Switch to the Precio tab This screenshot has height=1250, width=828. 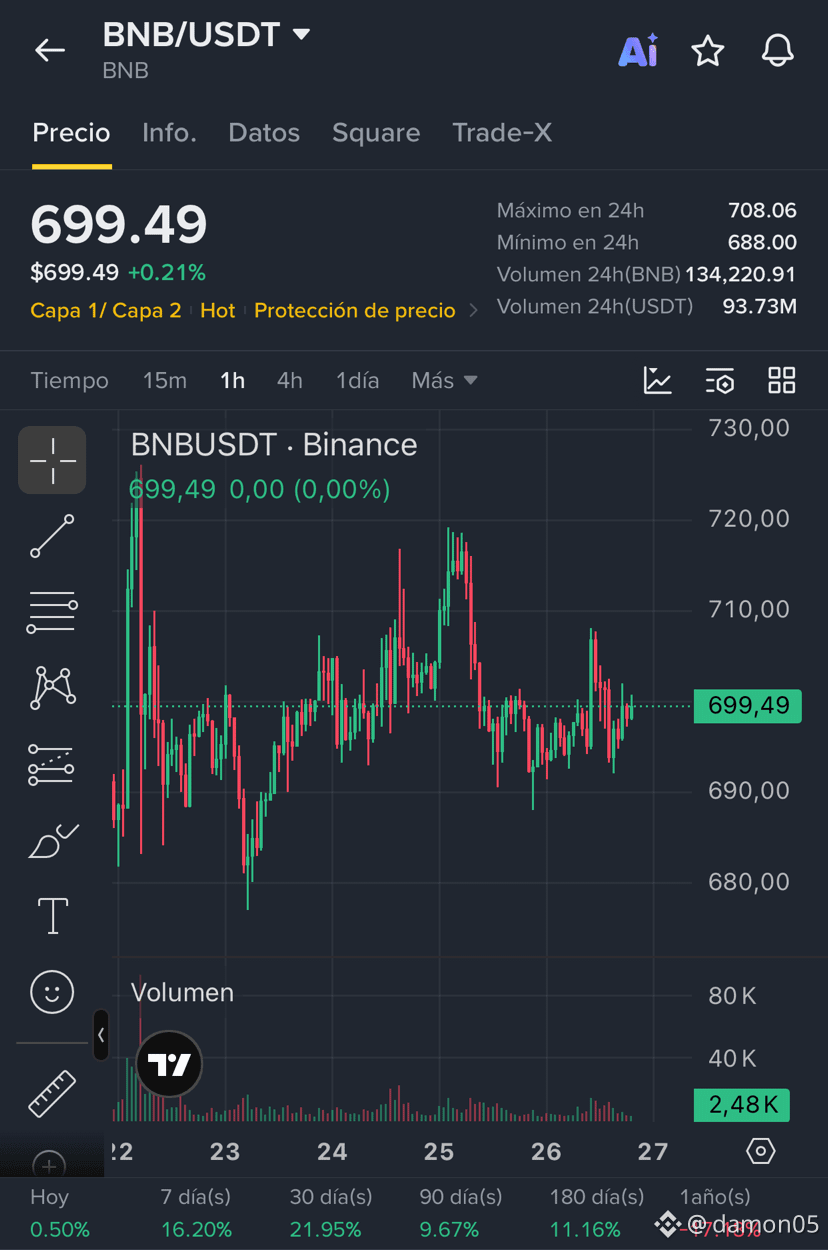coord(71,133)
